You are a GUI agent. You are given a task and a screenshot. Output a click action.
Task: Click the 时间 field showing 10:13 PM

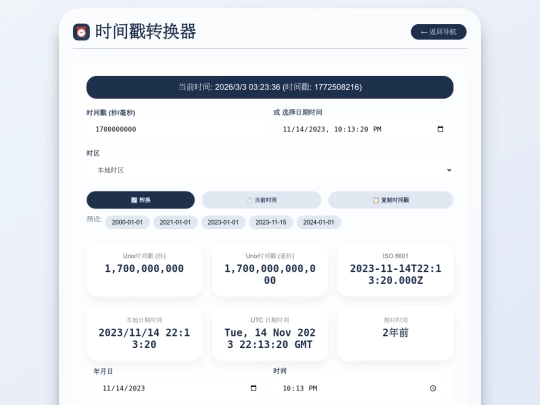point(359,388)
